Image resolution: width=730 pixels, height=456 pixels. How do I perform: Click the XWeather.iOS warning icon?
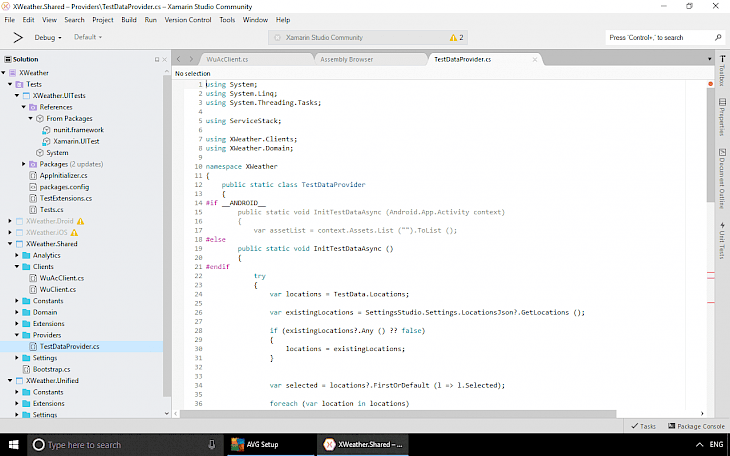click(74, 232)
